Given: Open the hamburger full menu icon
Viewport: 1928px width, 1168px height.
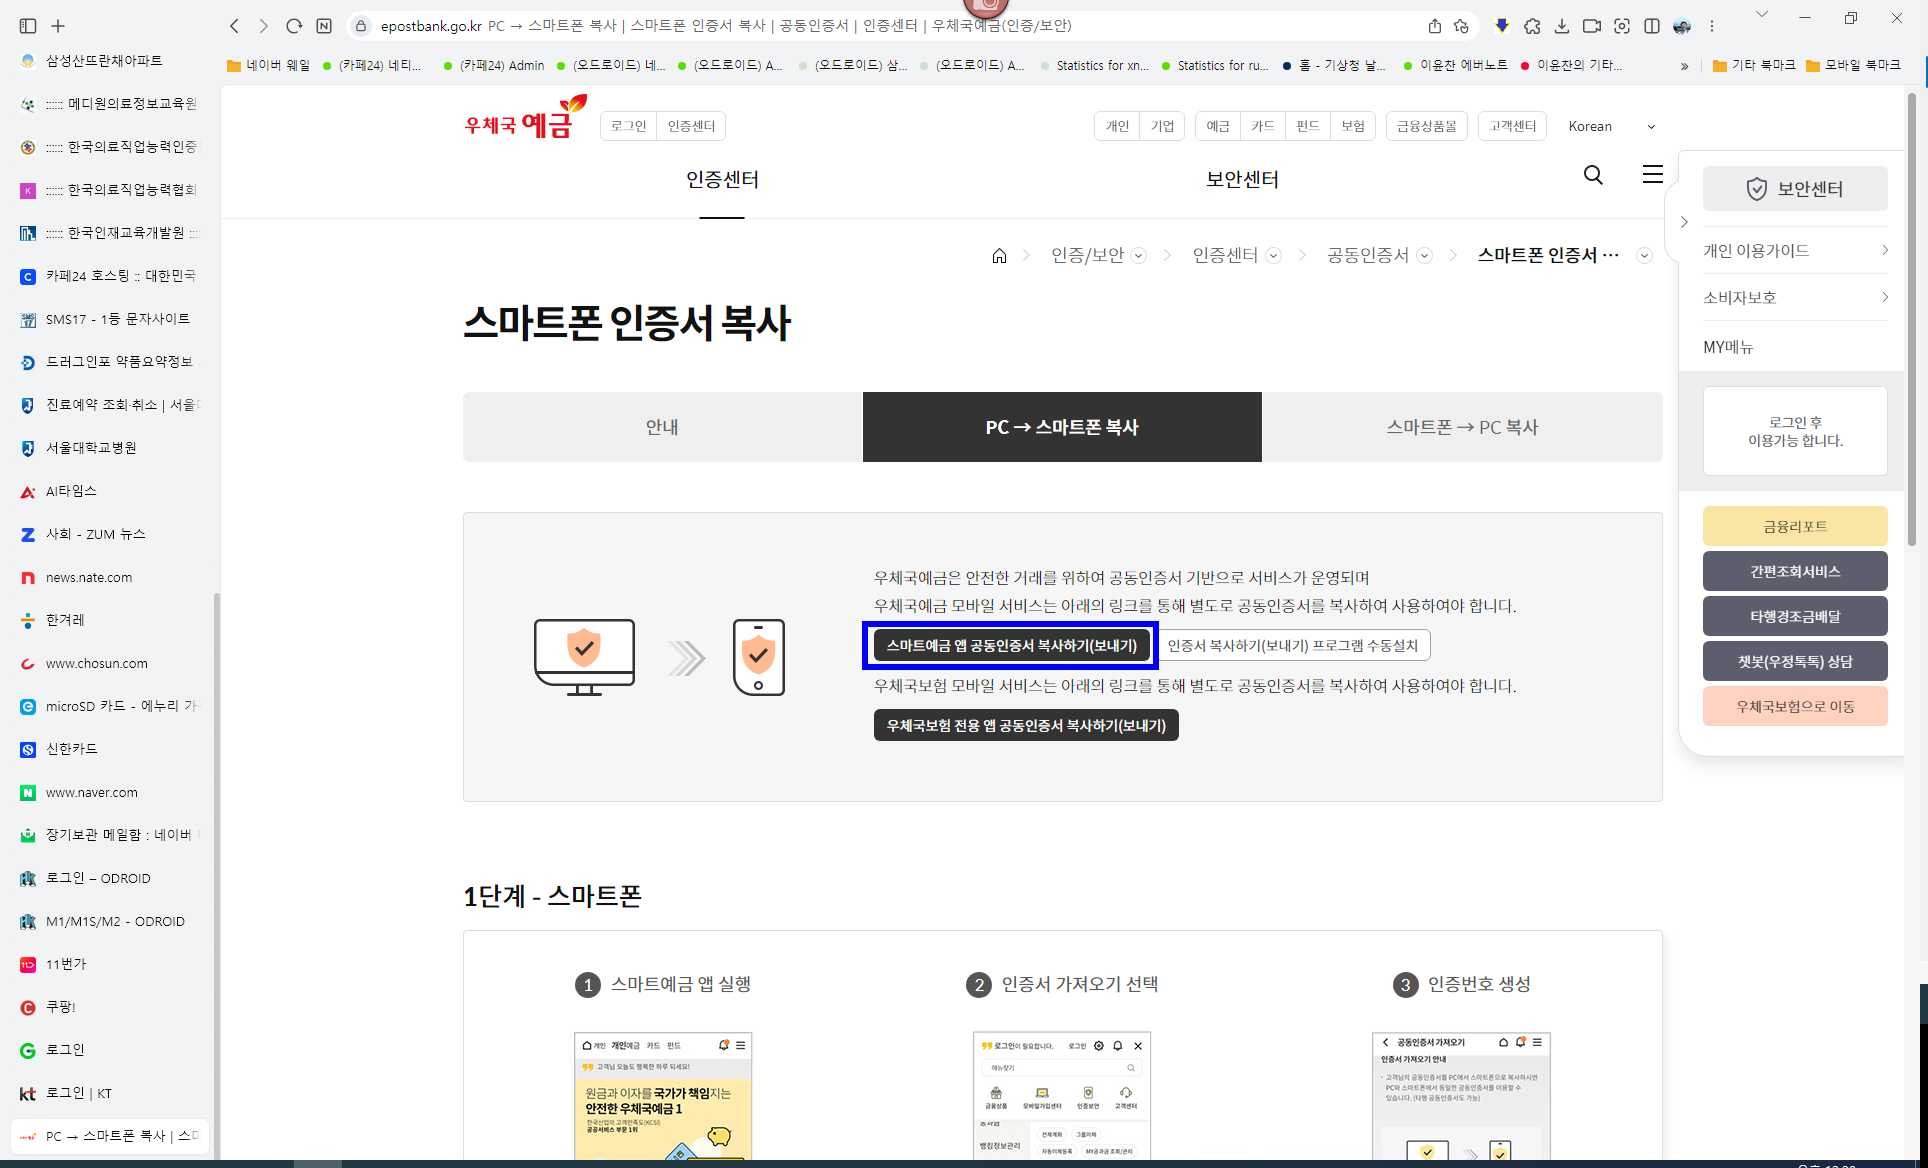Looking at the screenshot, I should coord(1653,174).
